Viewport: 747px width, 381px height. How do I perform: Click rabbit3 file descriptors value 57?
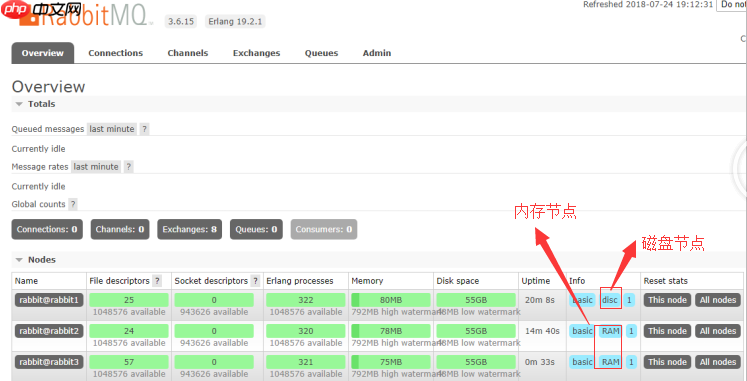129,362
